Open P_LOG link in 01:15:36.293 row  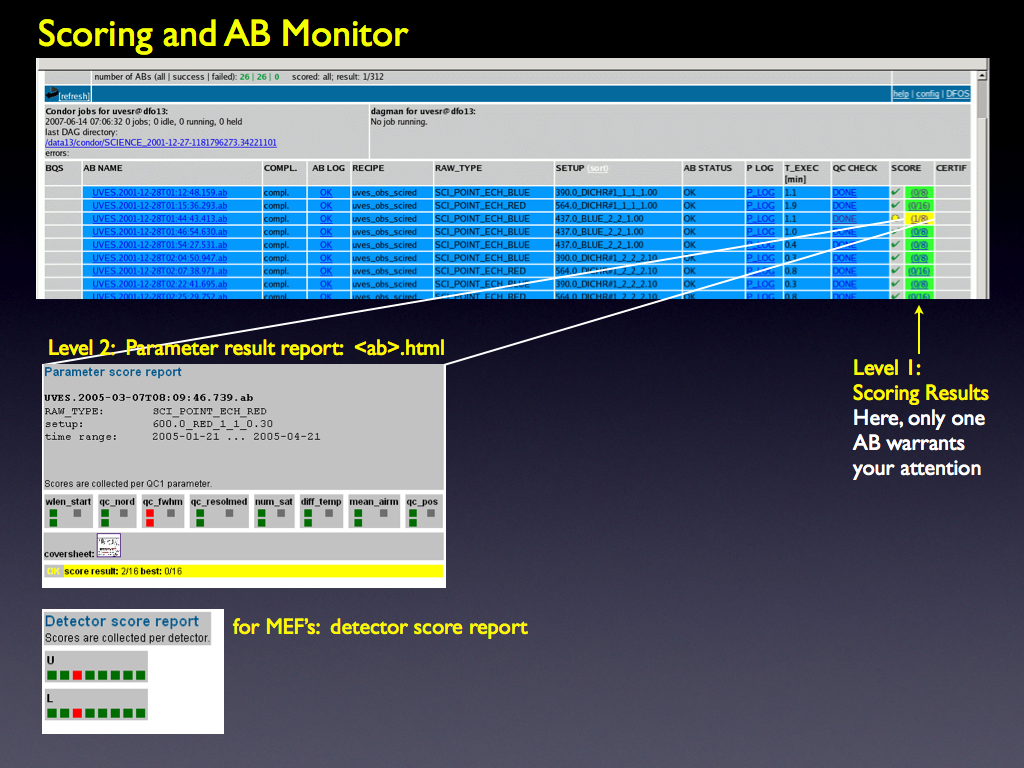761,206
